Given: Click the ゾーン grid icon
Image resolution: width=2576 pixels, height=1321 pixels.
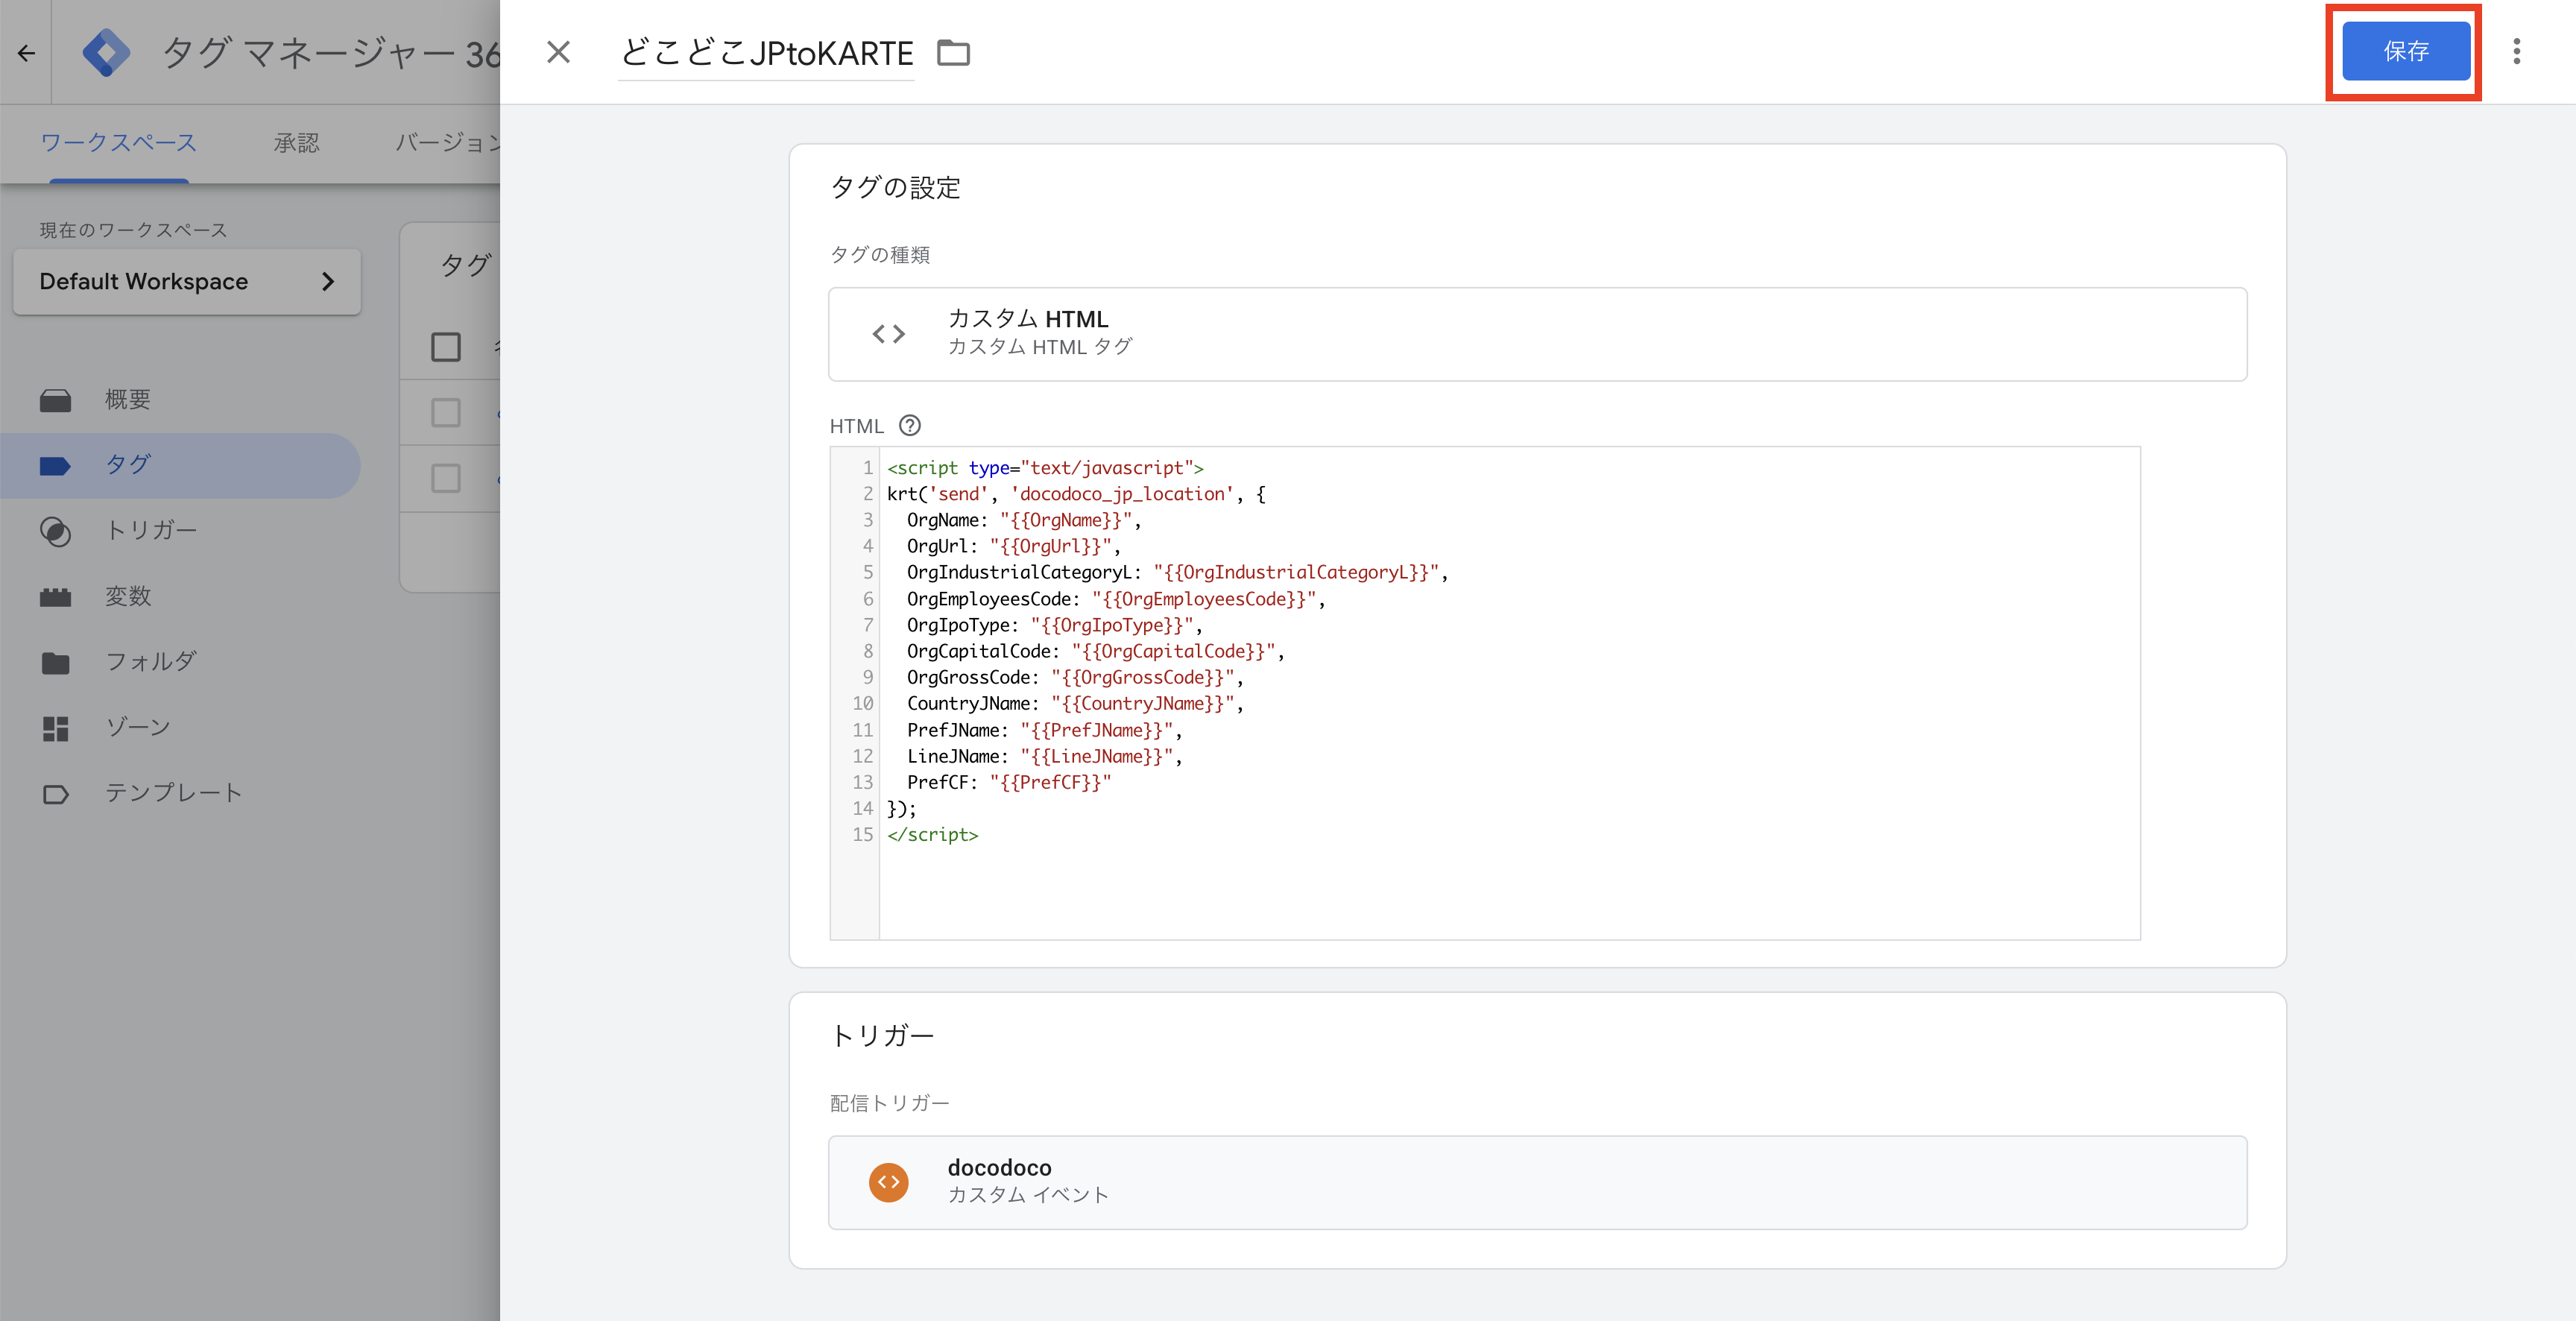Looking at the screenshot, I should coord(55,728).
